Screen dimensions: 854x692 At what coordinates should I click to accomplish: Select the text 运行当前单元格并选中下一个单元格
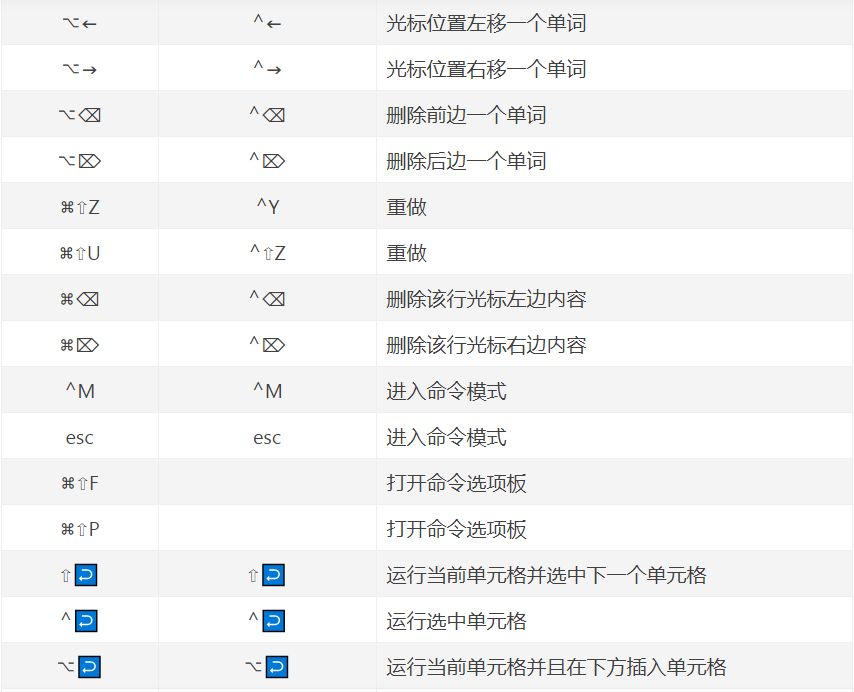click(546, 575)
